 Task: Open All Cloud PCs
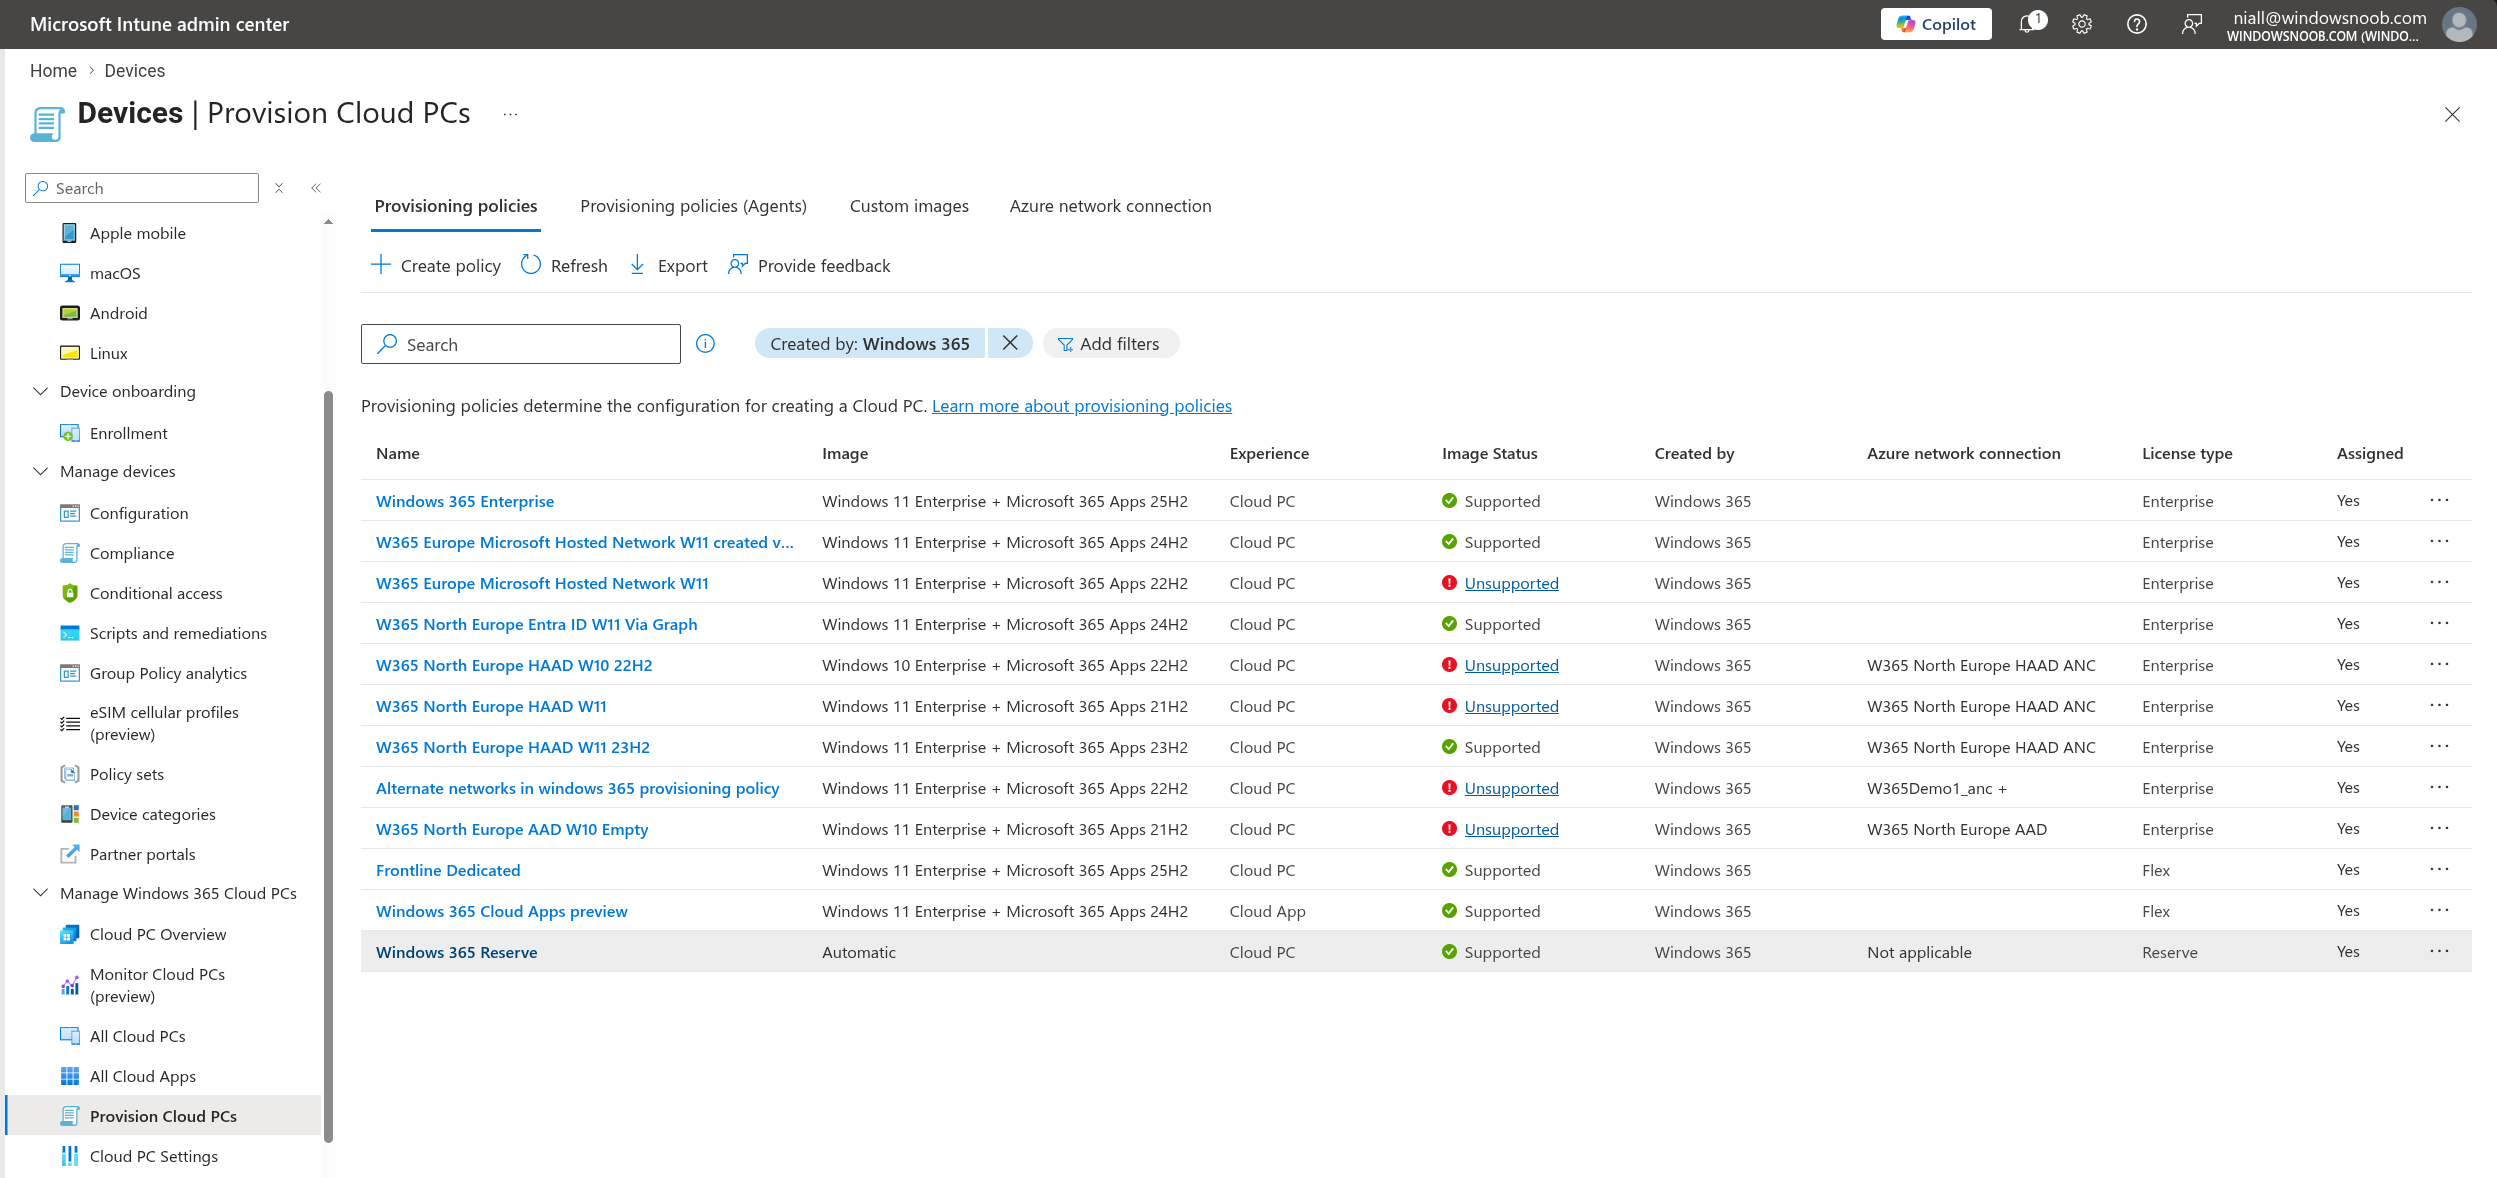(x=137, y=1036)
